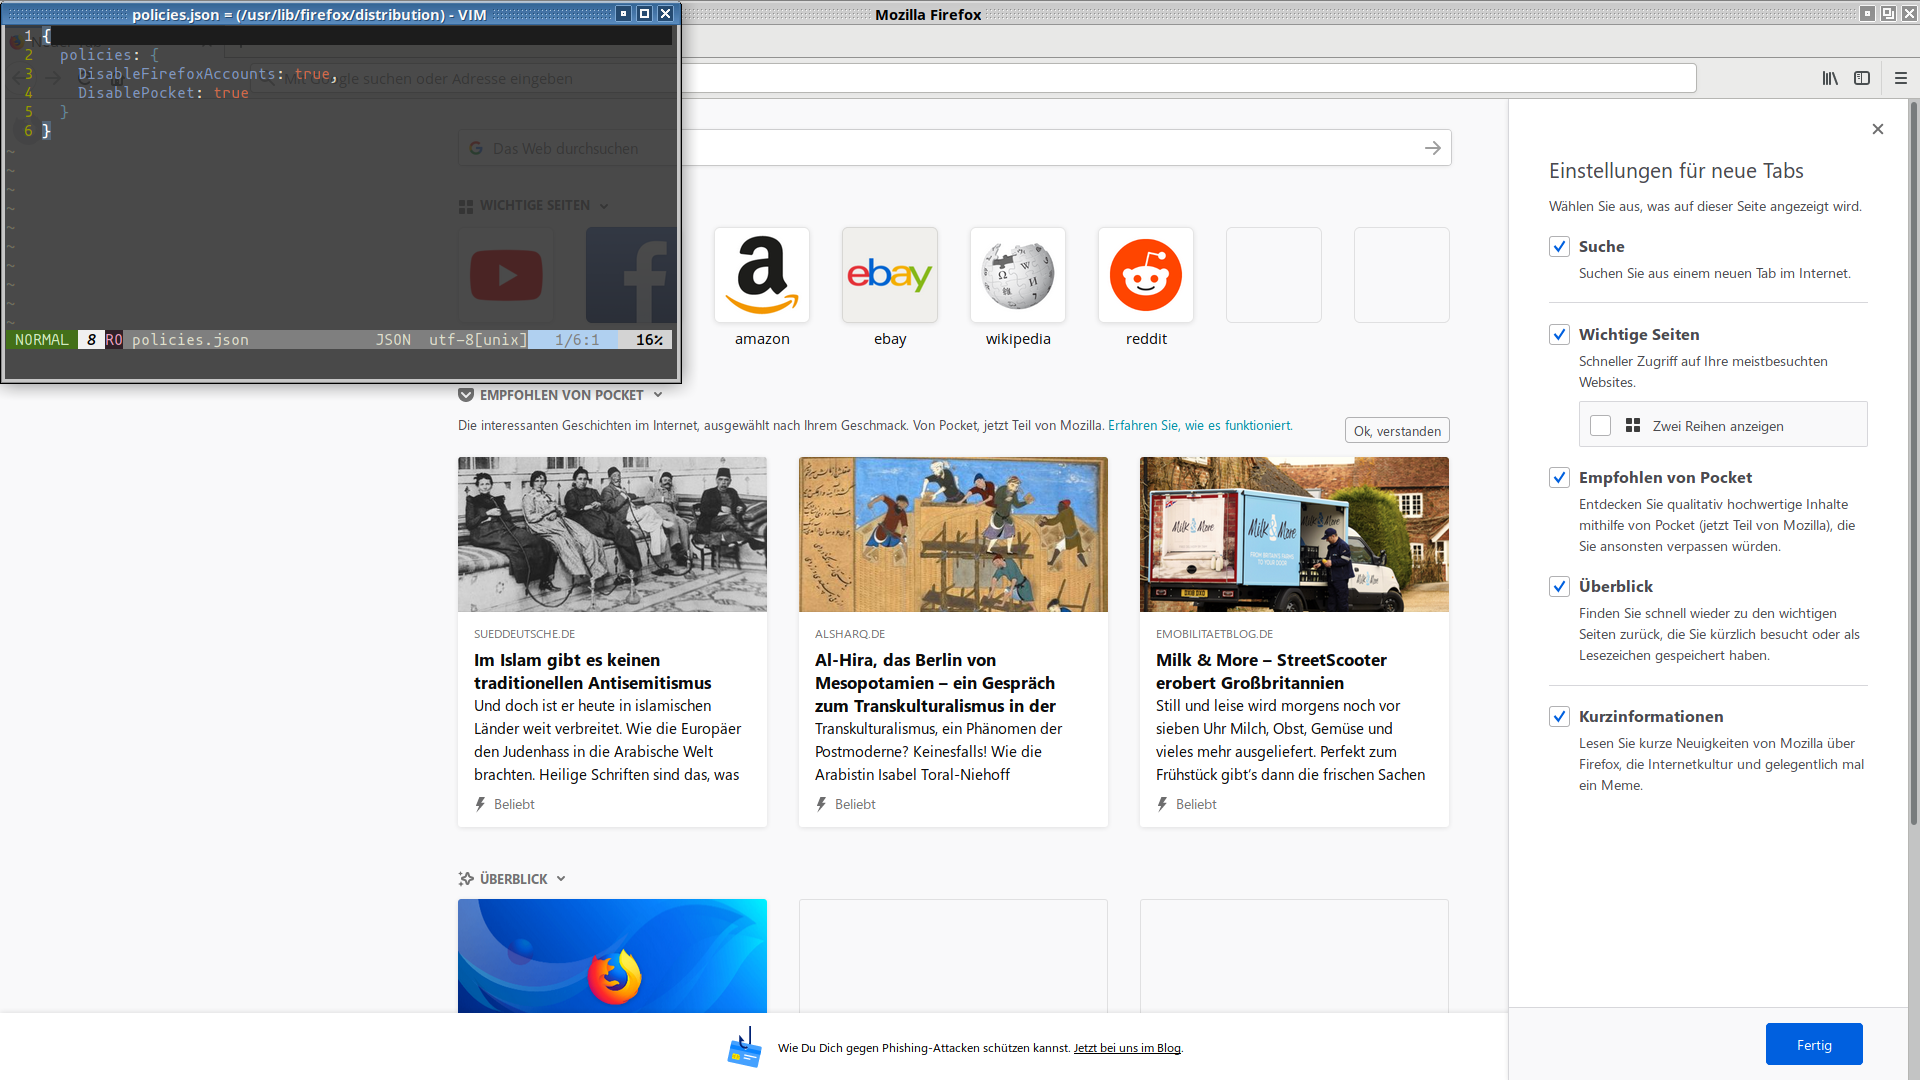Open the Firefox hamburger menu
1920x1080 pixels.
[1900, 78]
